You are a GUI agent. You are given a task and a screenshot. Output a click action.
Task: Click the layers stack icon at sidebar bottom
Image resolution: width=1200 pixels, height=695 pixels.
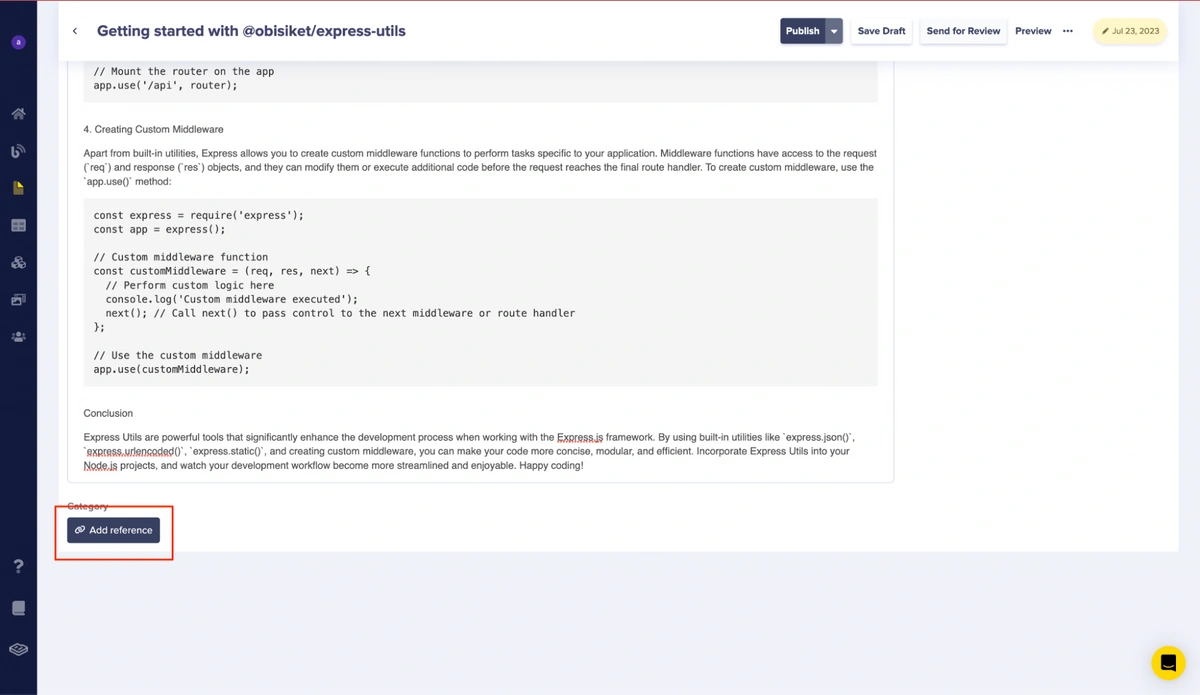[x=18, y=649]
